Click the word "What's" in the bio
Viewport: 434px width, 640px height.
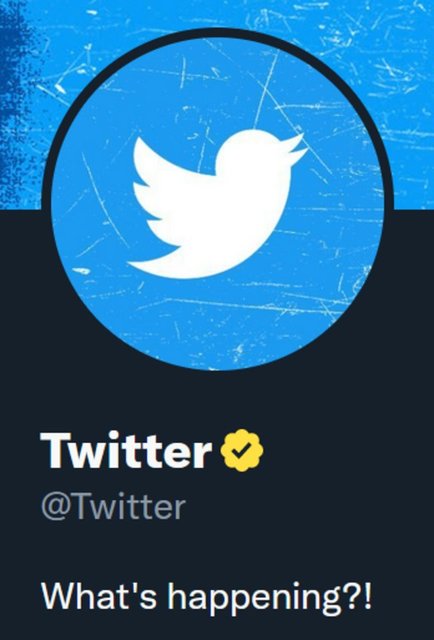[x=98, y=595]
